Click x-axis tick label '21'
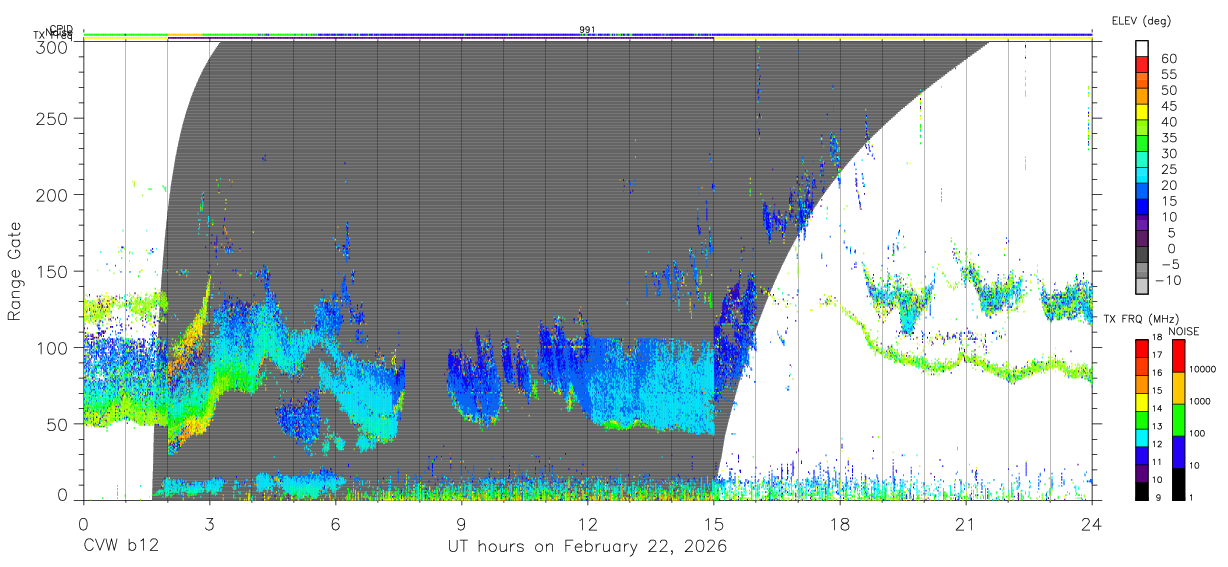Screen dimensions: 1228x567 point(965,524)
